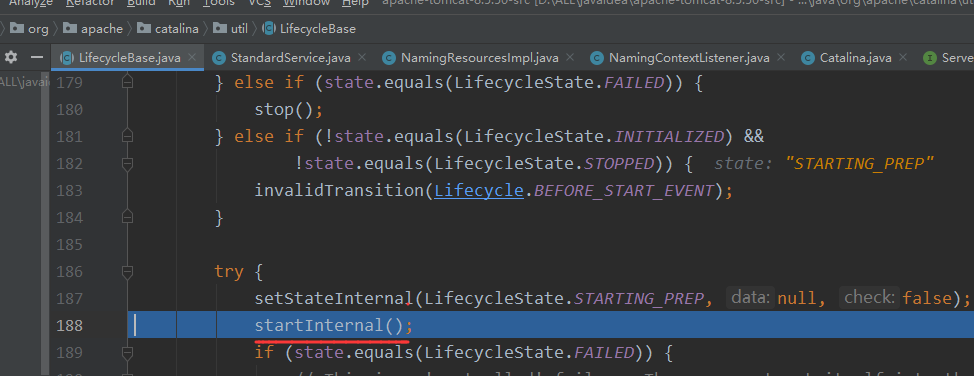Close the StandardService.java tab
The image size is (974, 376).
(x=362, y=57)
